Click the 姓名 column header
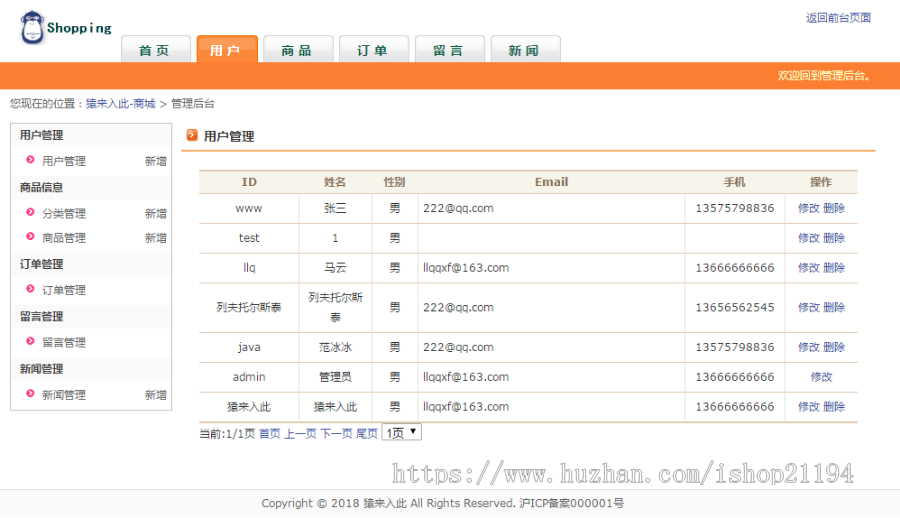Screen dimensions: 900x518 tap(335, 182)
